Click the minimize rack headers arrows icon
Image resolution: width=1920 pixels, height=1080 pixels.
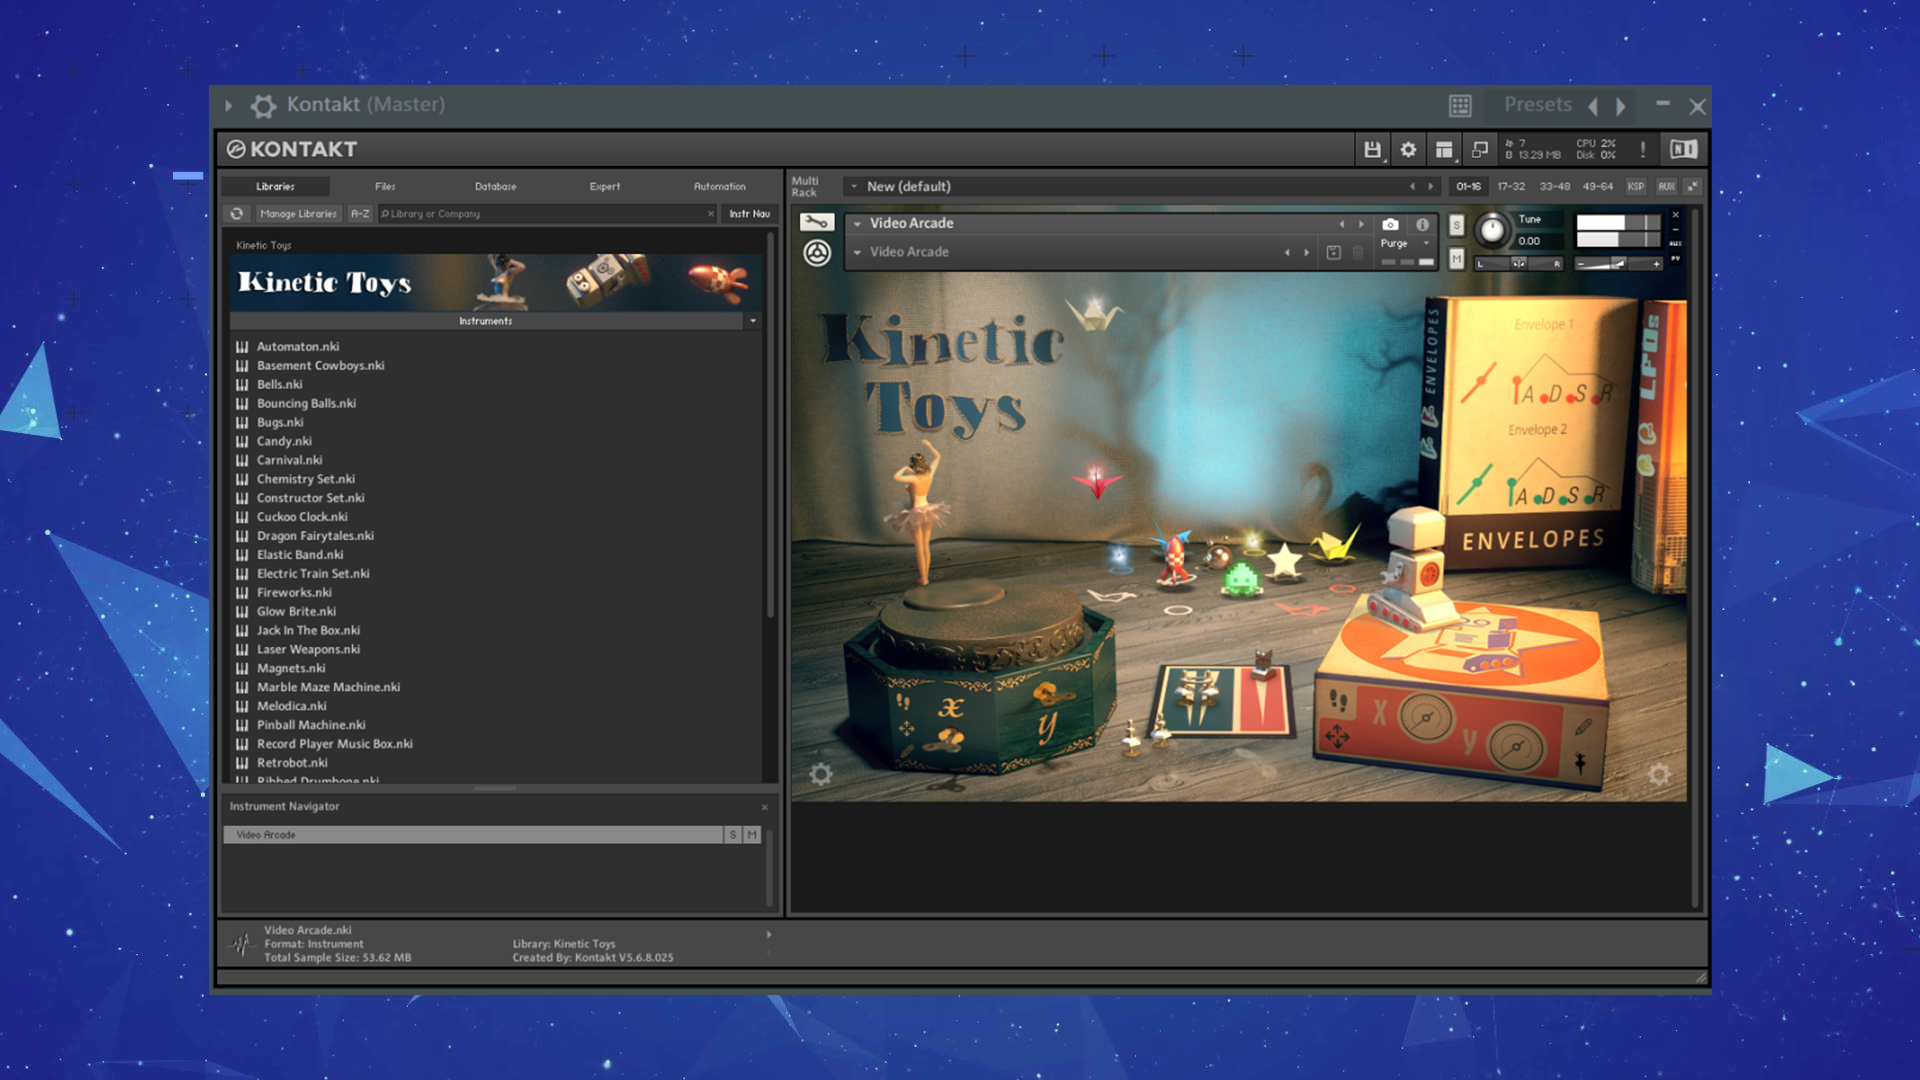[1692, 186]
